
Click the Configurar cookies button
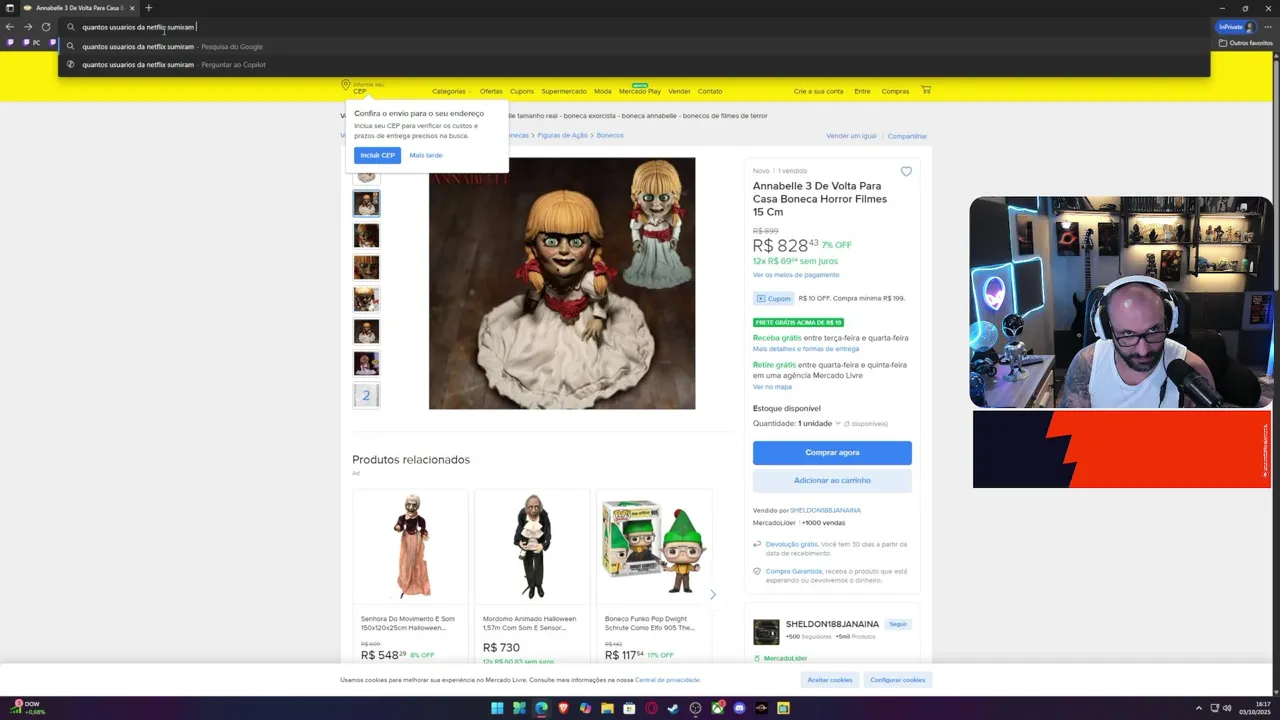pyautogui.click(x=898, y=680)
